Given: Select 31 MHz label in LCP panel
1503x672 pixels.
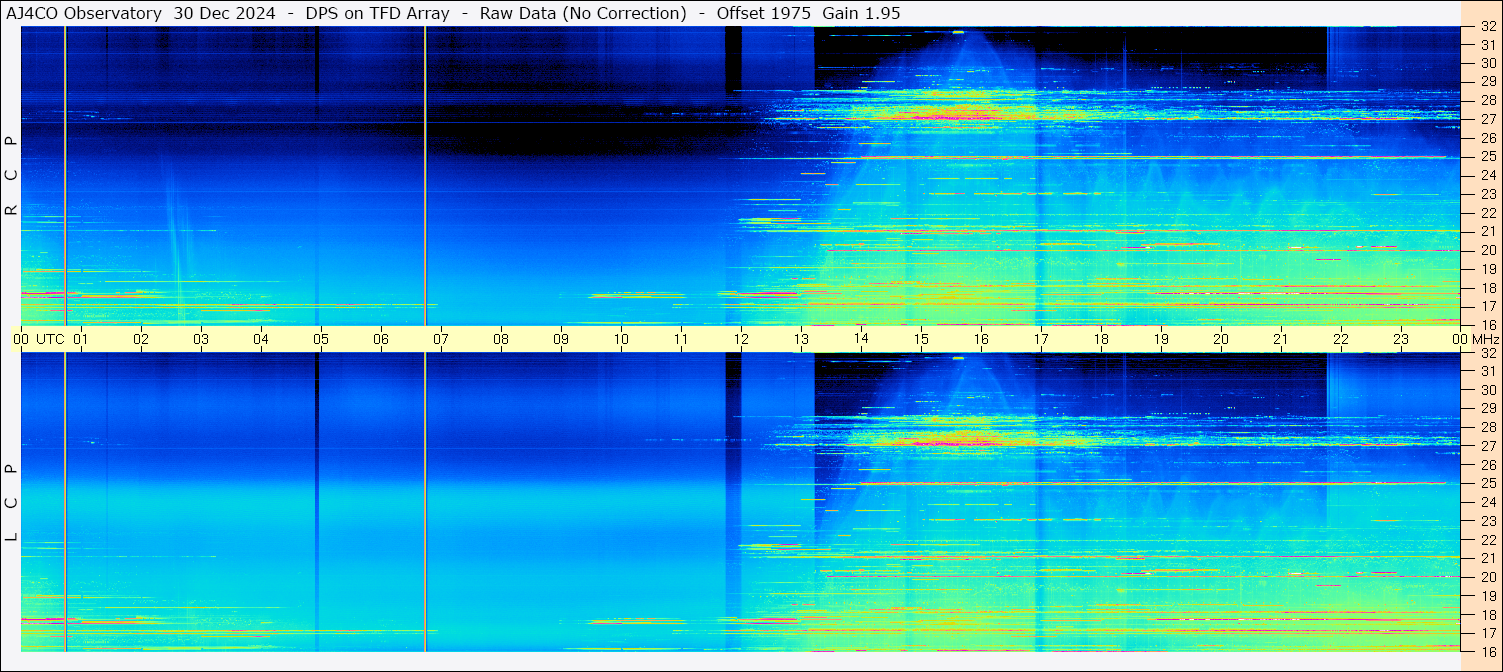Looking at the screenshot, I should pos(1488,371).
